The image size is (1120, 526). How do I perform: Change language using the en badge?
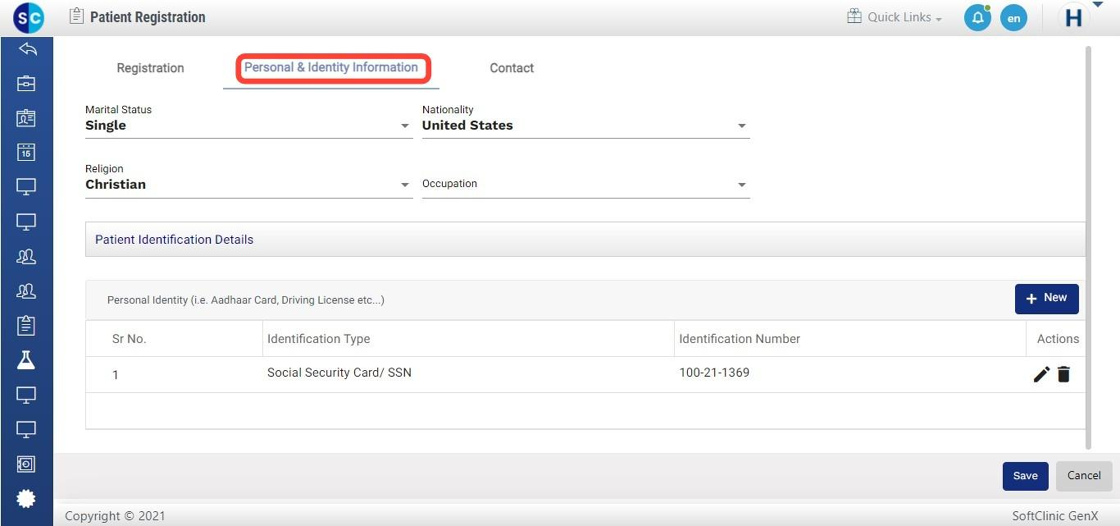(x=1014, y=18)
